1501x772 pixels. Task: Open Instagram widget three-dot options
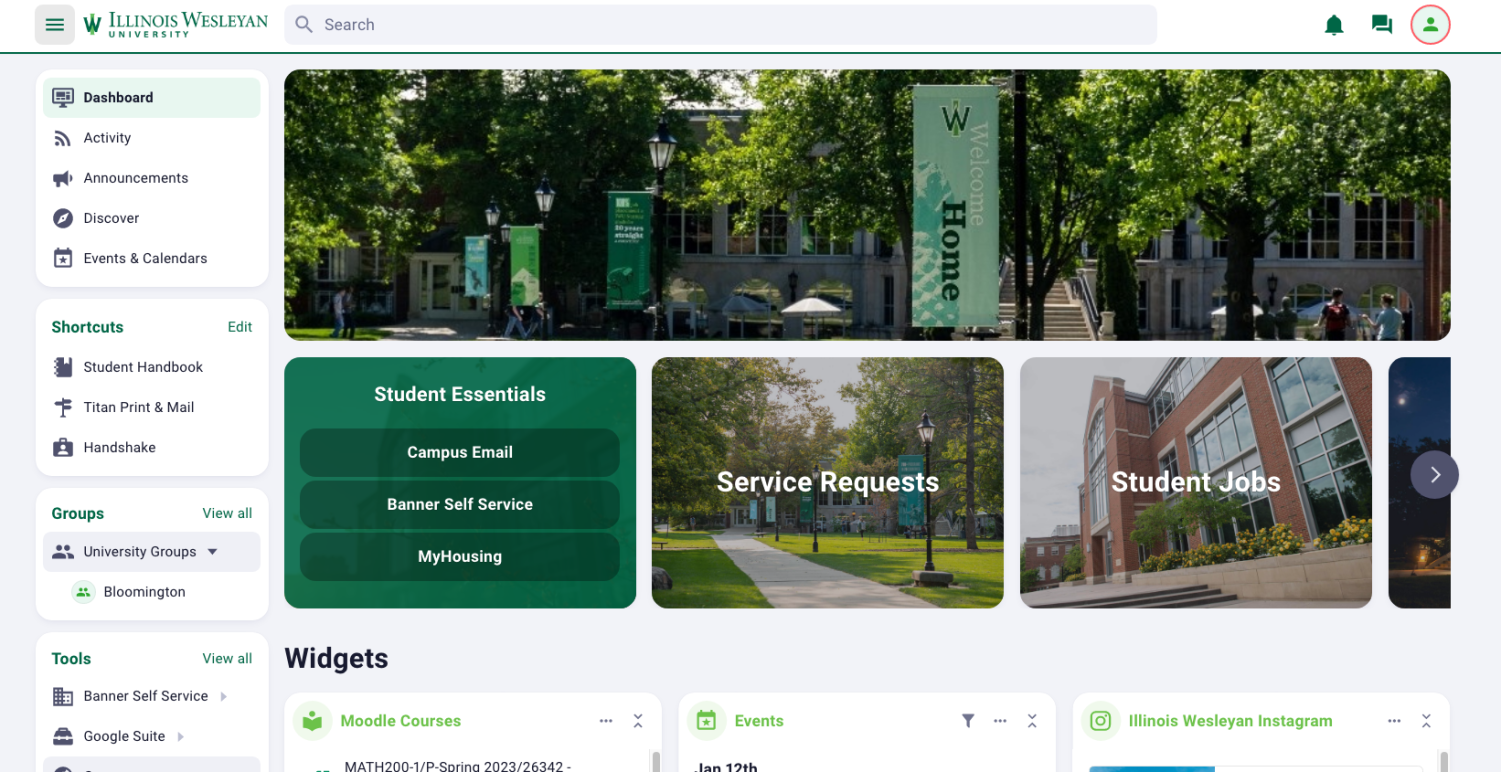[1394, 721]
